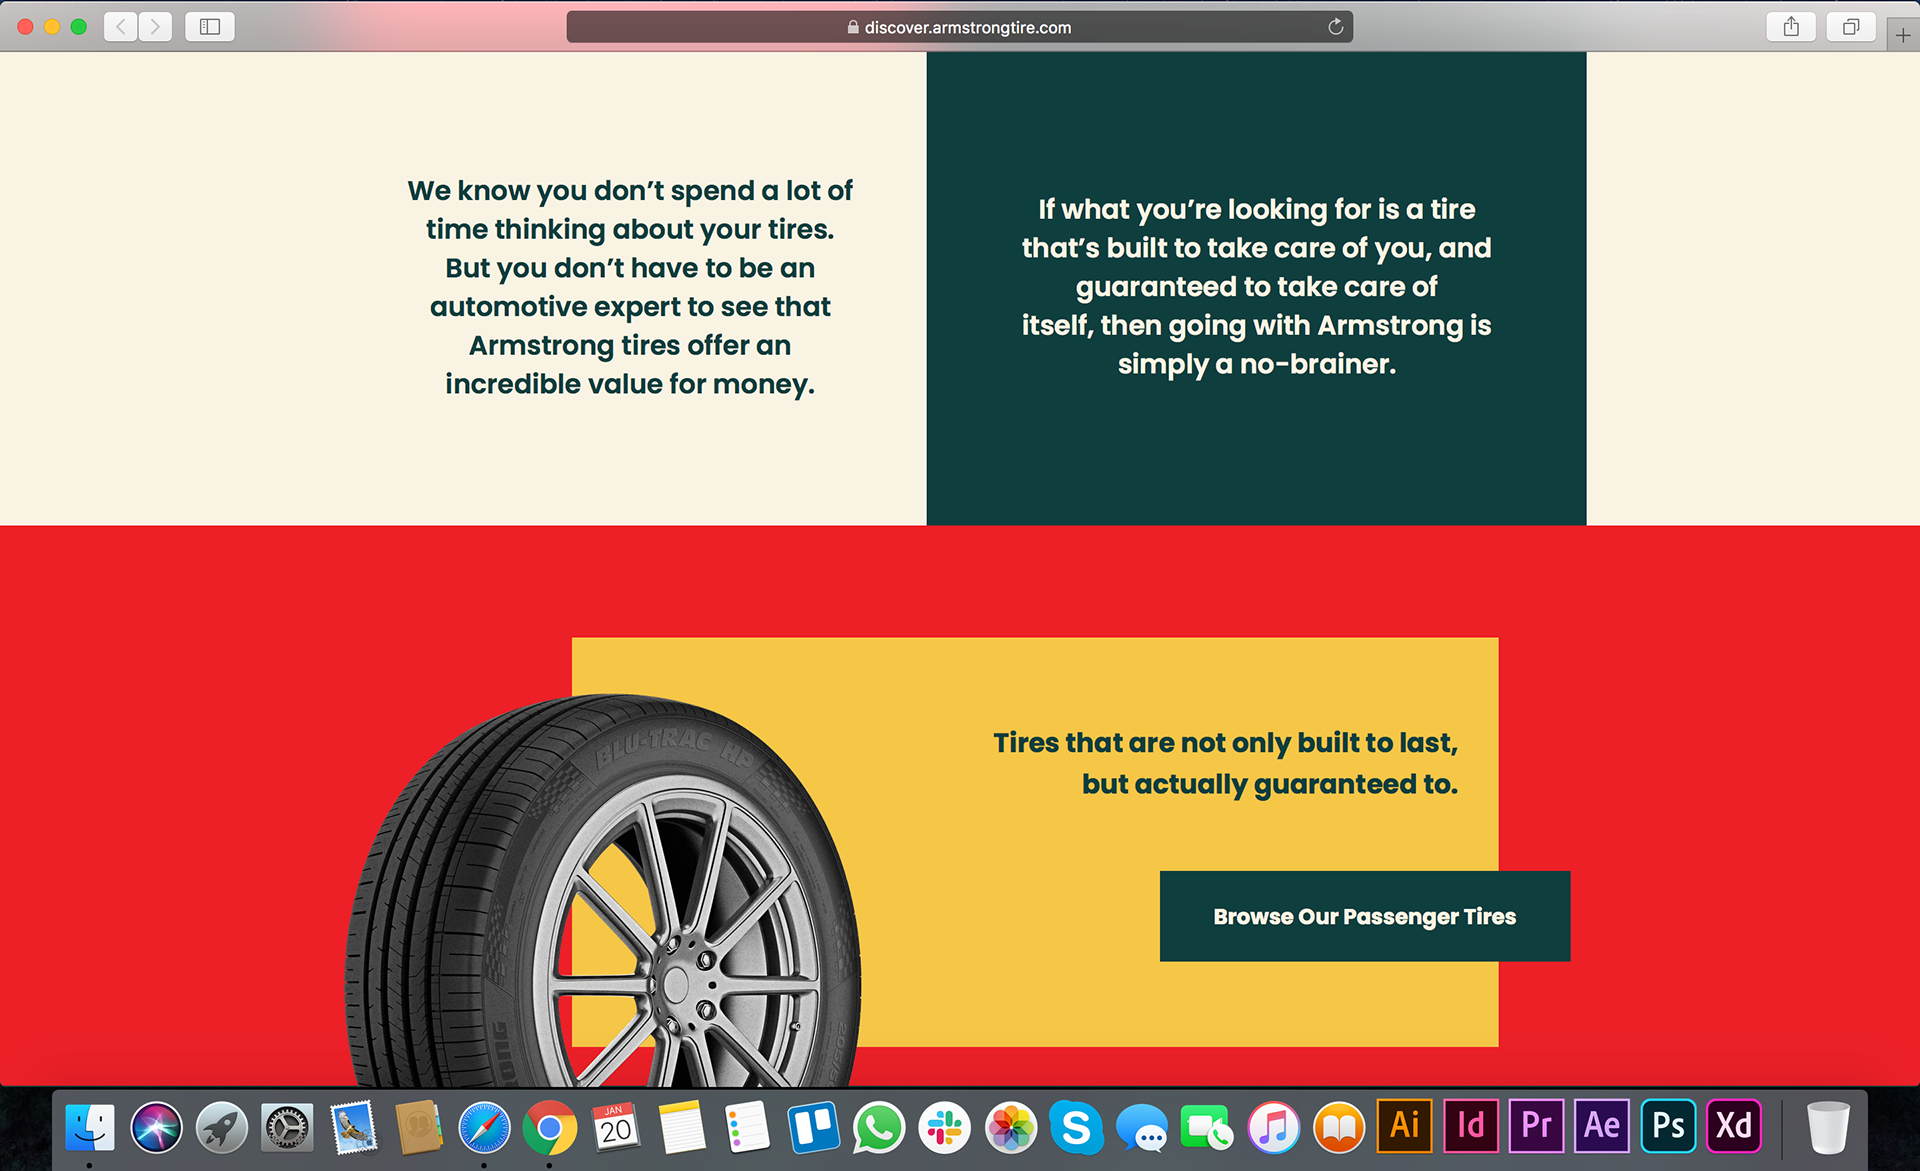Toggle the Safari sidebar button

[210, 27]
